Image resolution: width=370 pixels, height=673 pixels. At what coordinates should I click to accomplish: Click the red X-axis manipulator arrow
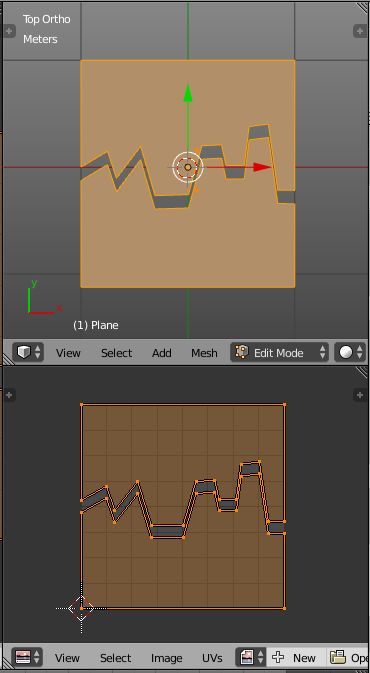[262, 167]
